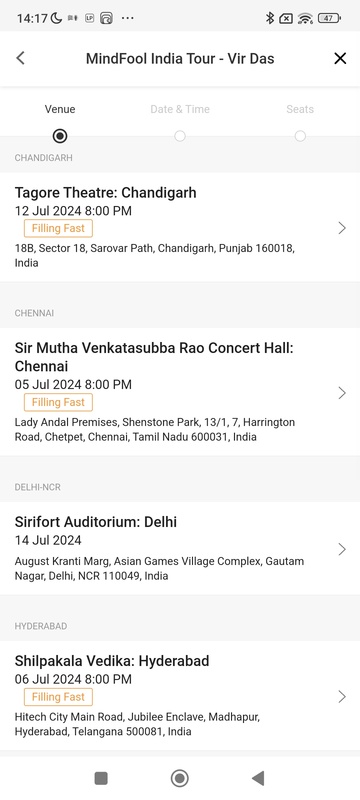Close the MindFool India Tour booking screen

tap(340, 58)
